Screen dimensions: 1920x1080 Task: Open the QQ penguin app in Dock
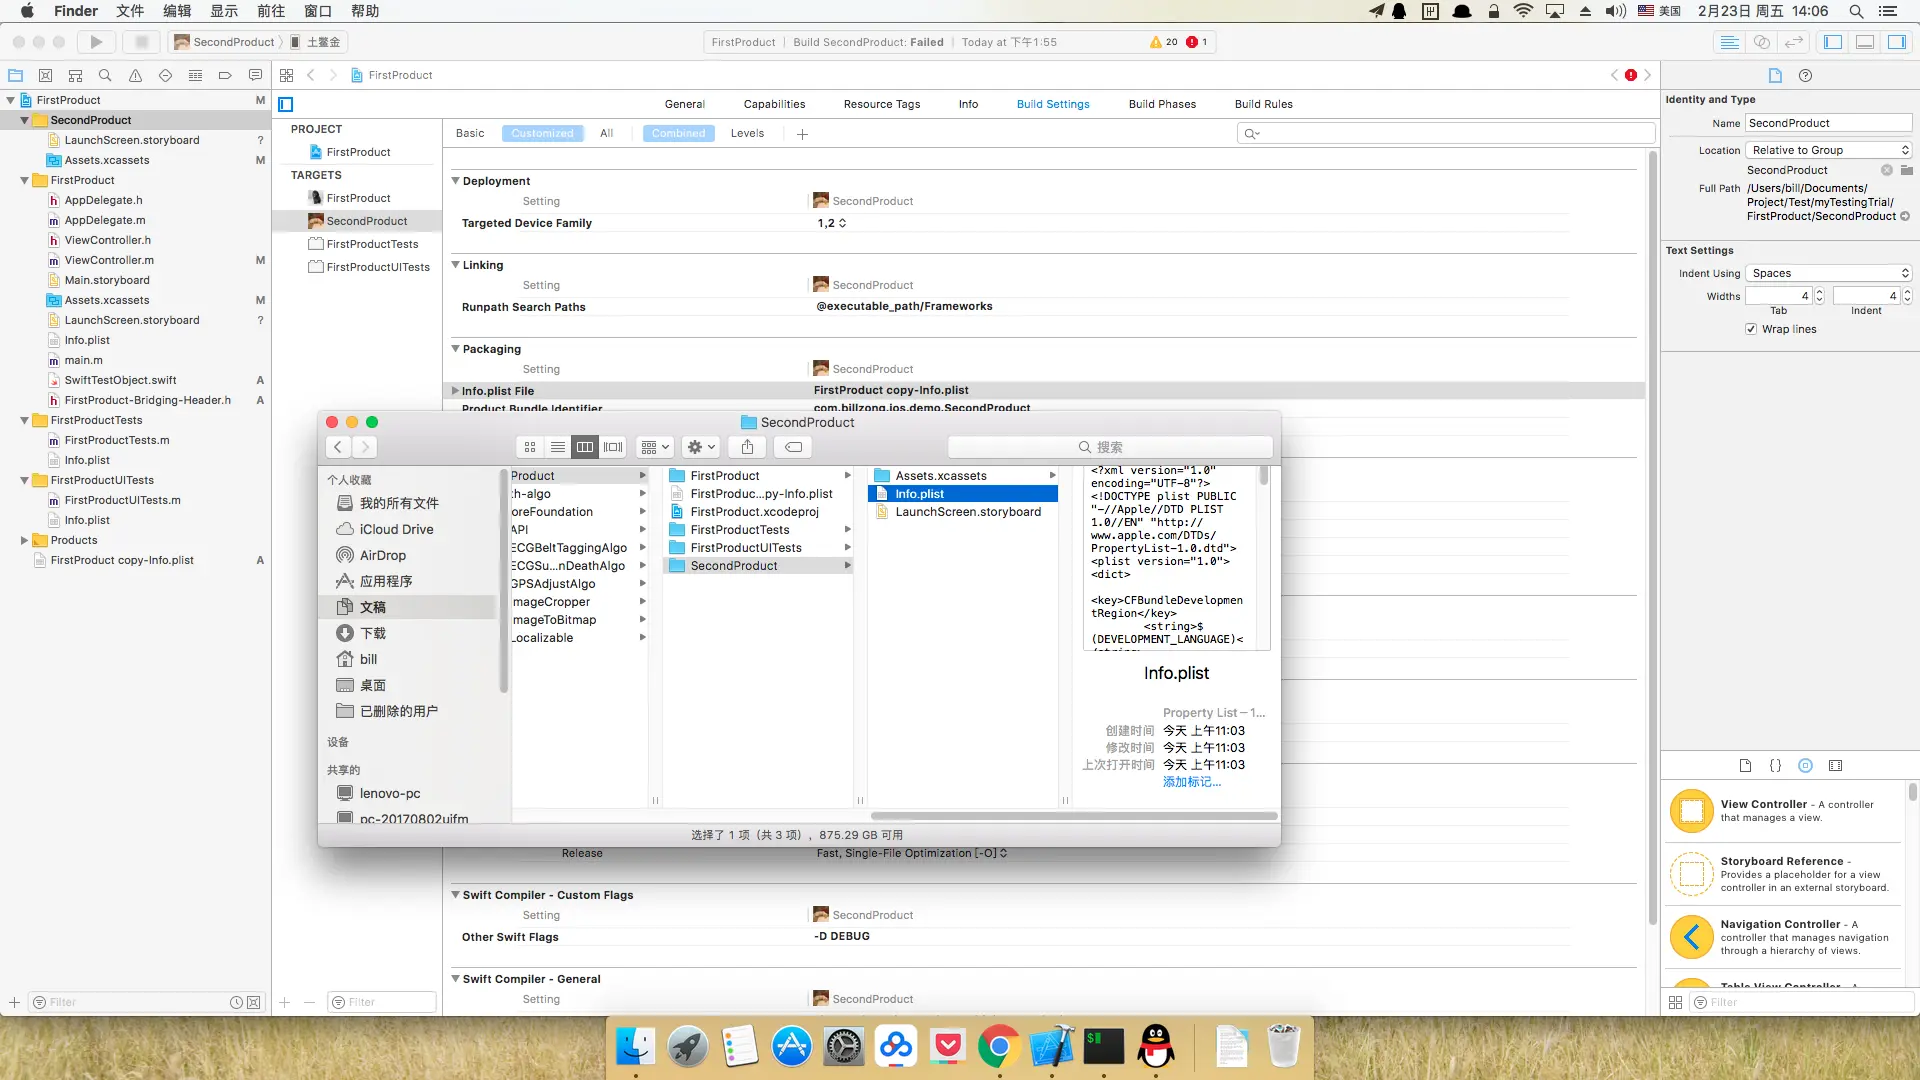(x=1156, y=1047)
